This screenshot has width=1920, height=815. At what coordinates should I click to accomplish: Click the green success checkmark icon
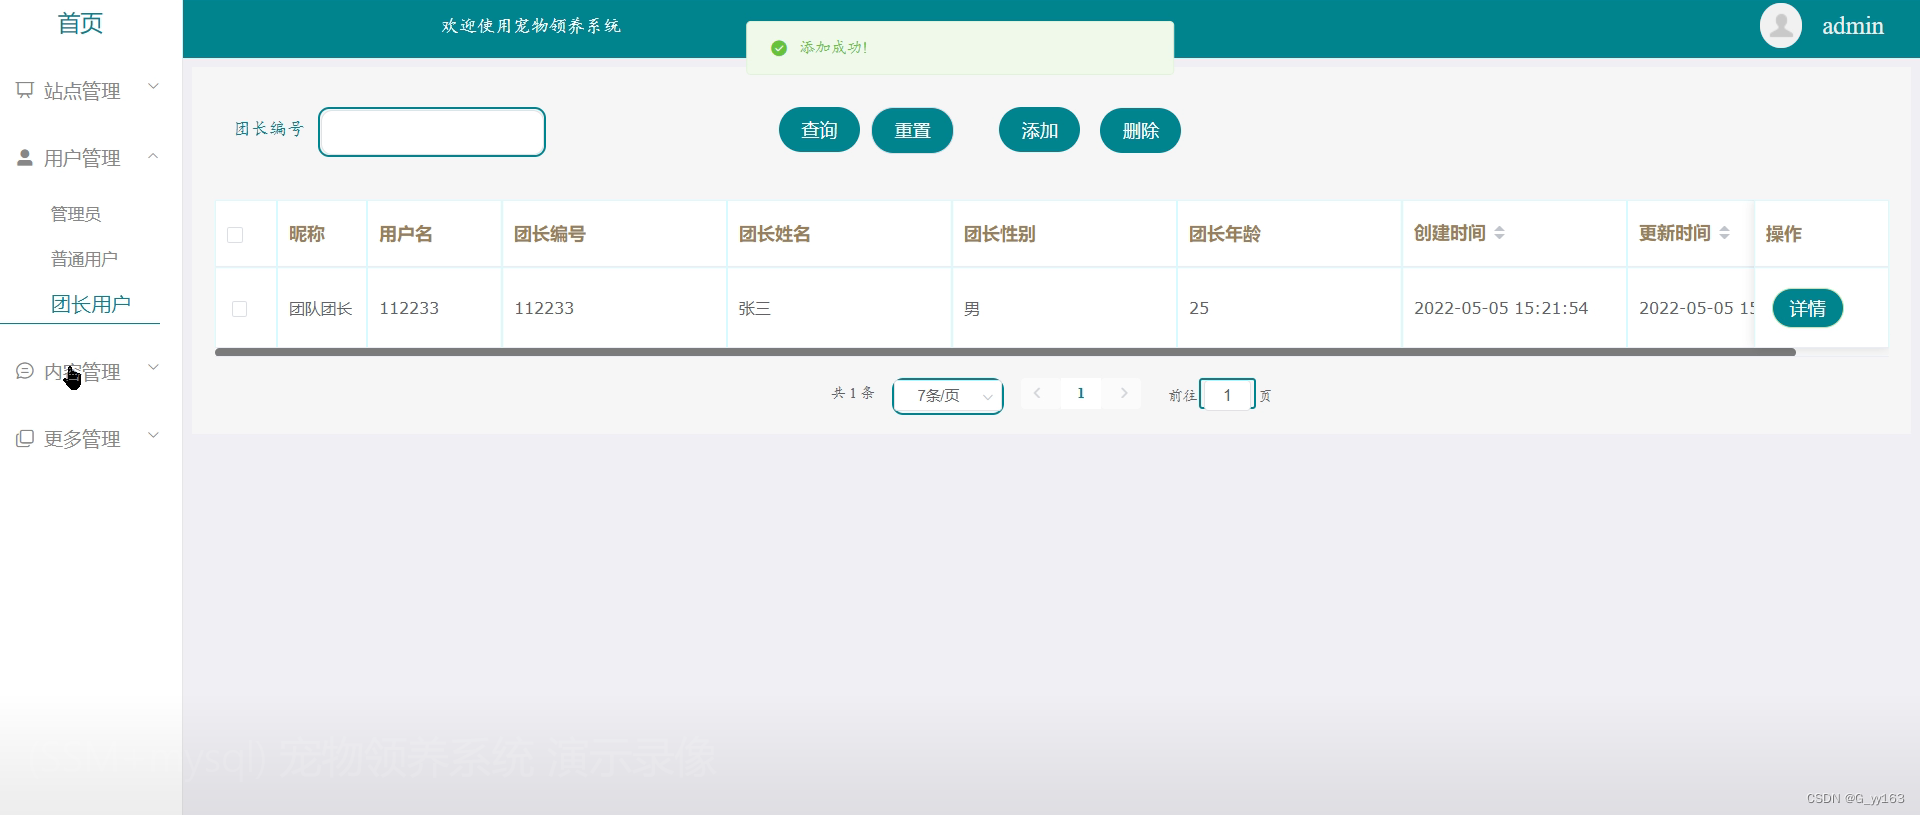point(779,48)
